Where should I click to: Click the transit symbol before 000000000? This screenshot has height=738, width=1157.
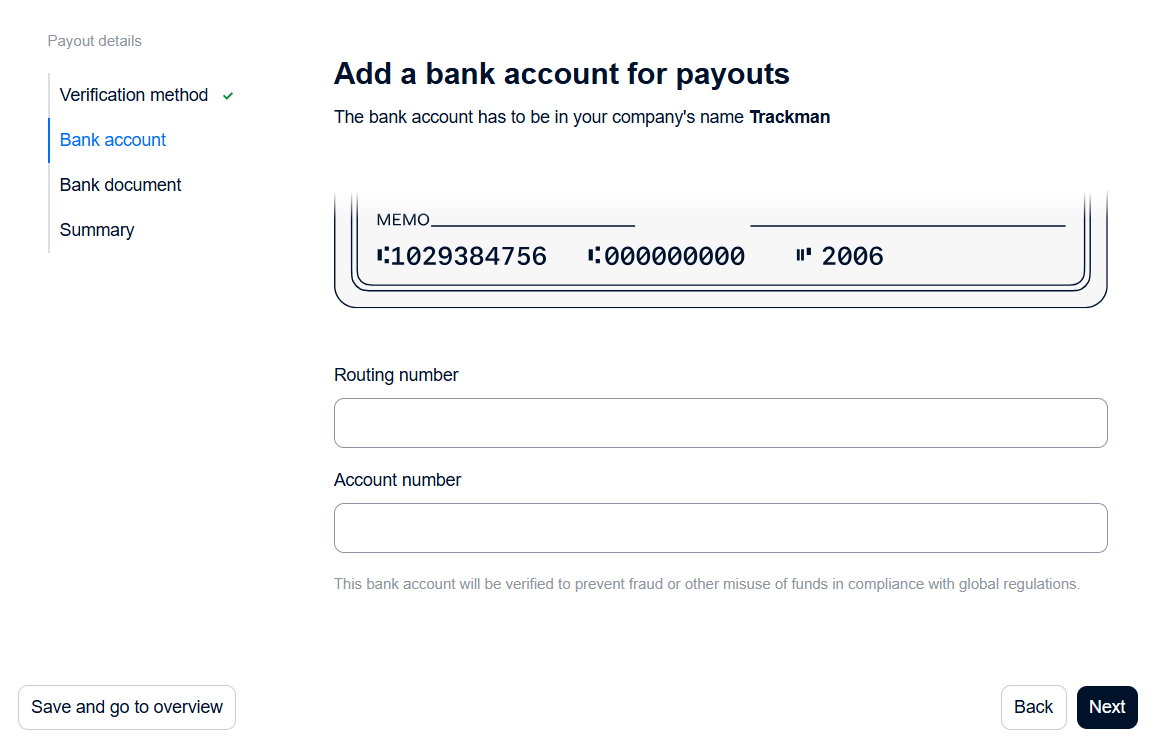click(x=594, y=255)
